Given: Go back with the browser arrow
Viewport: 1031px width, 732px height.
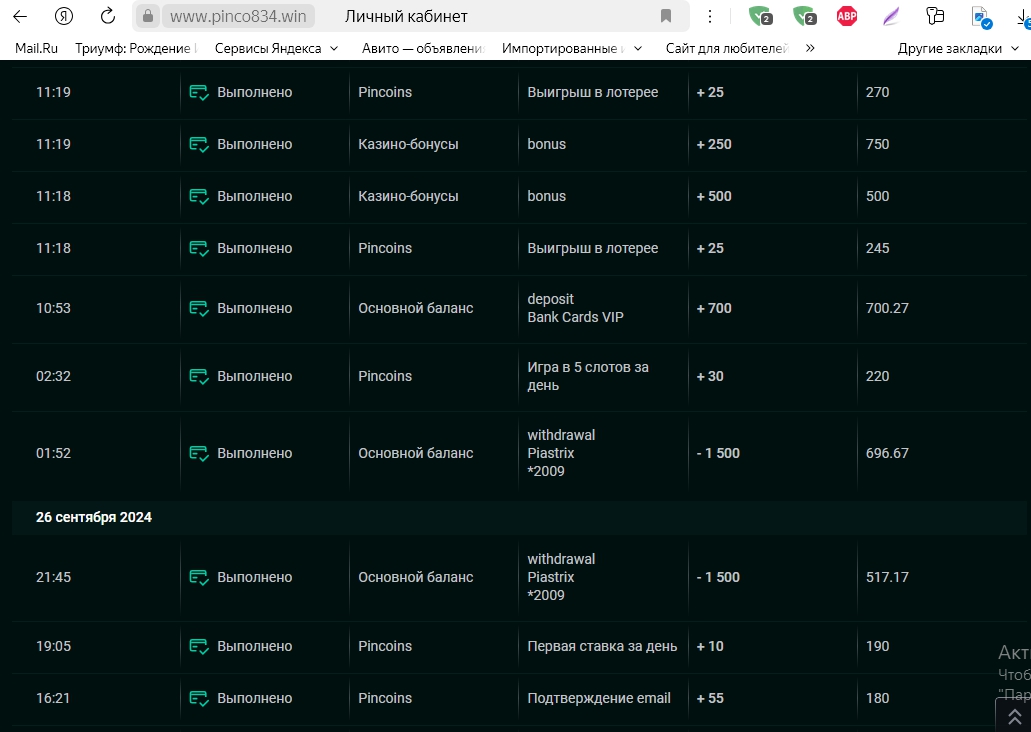Looking at the screenshot, I should point(20,16).
